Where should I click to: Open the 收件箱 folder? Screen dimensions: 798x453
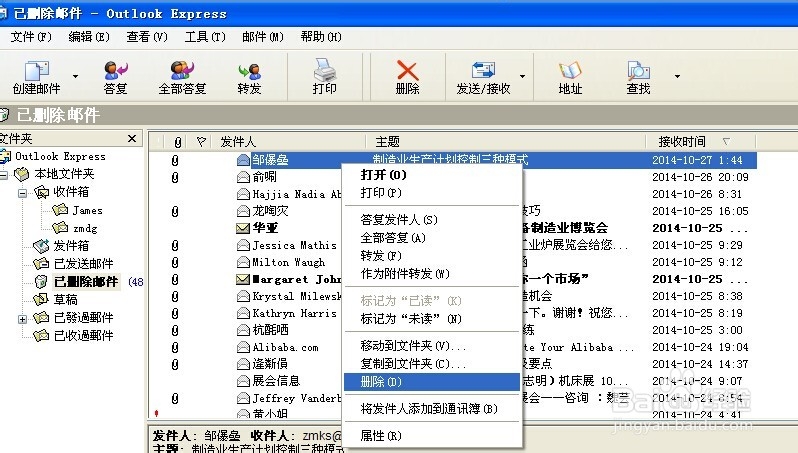pyautogui.click(x=71, y=192)
